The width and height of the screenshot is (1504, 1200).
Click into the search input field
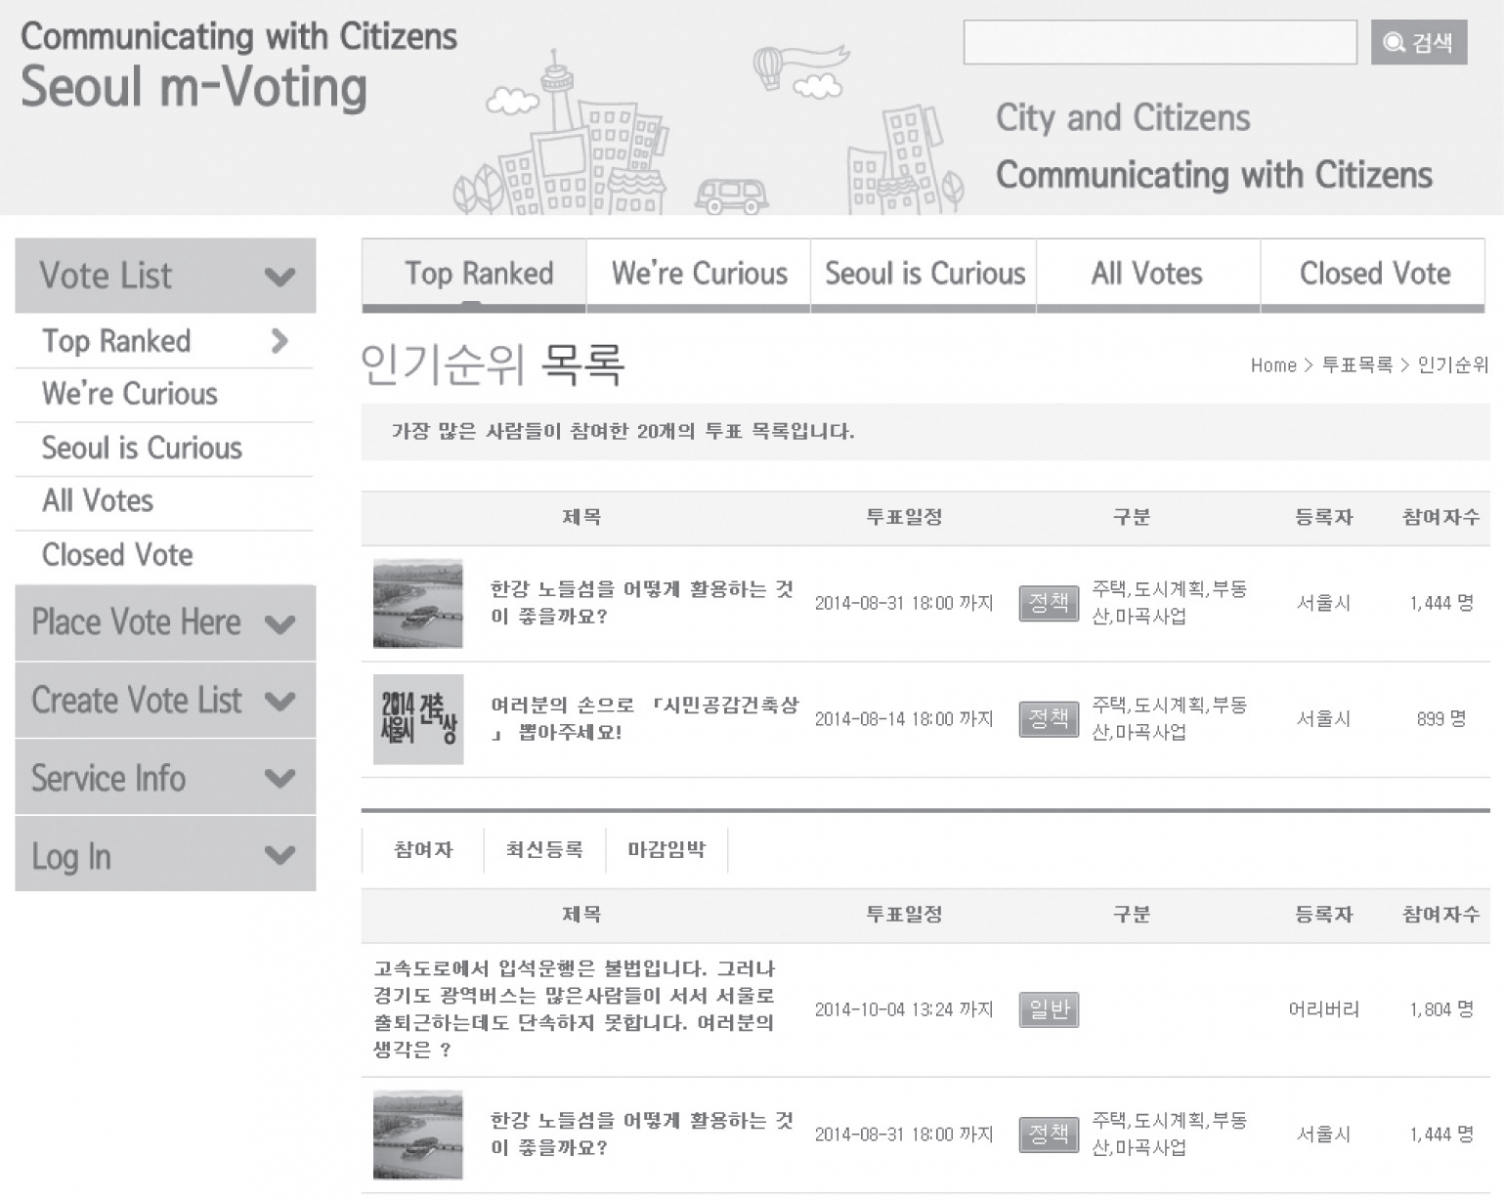[x=1159, y=42]
